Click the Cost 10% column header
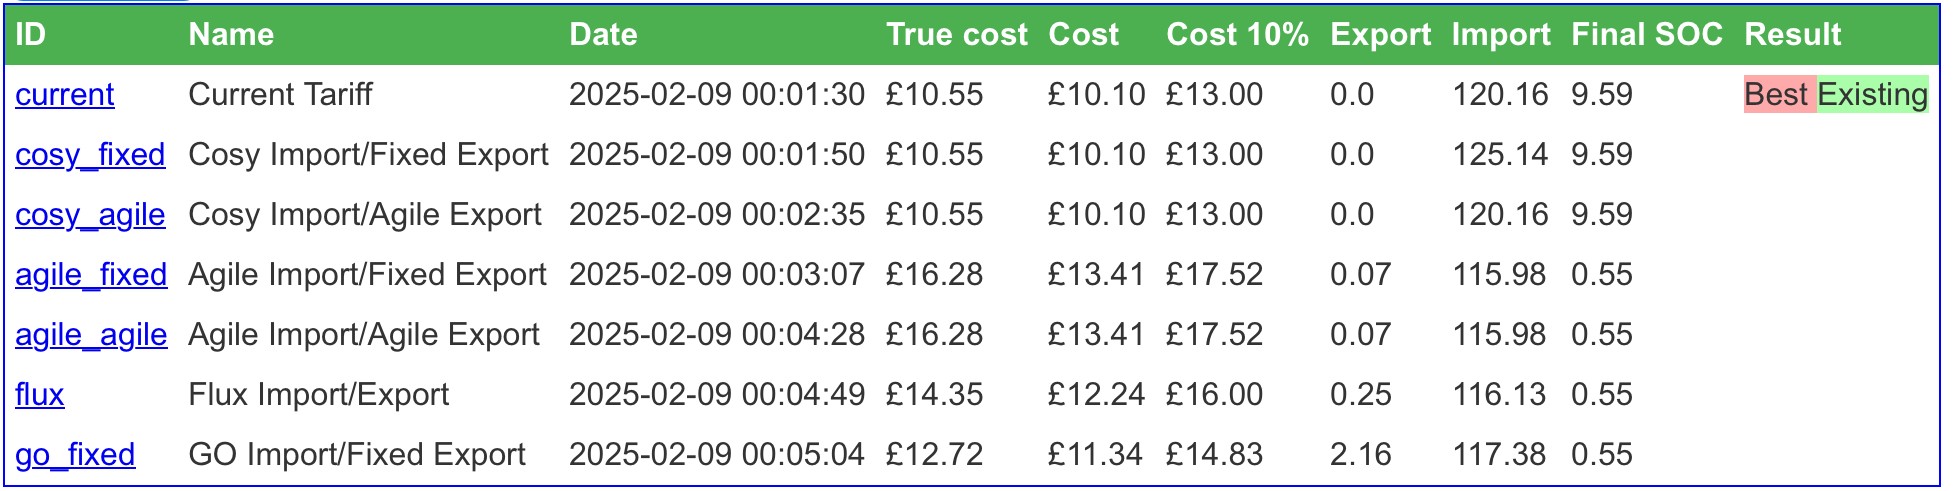The height and width of the screenshot is (491, 1955). [1237, 35]
